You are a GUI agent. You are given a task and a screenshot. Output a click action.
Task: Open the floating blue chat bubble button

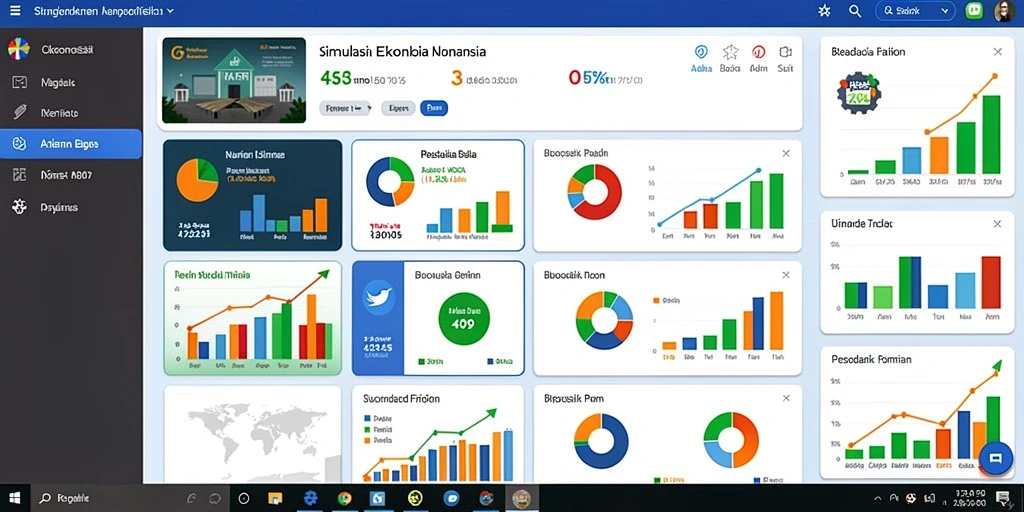click(996, 458)
